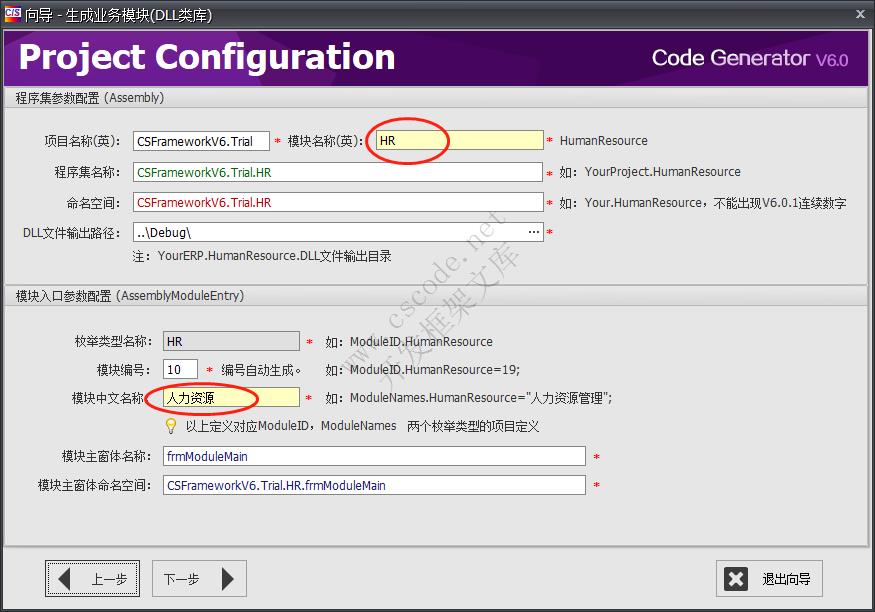Click the left arrow icon on 上一步 button
The width and height of the screenshot is (875, 612).
tap(67, 578)
